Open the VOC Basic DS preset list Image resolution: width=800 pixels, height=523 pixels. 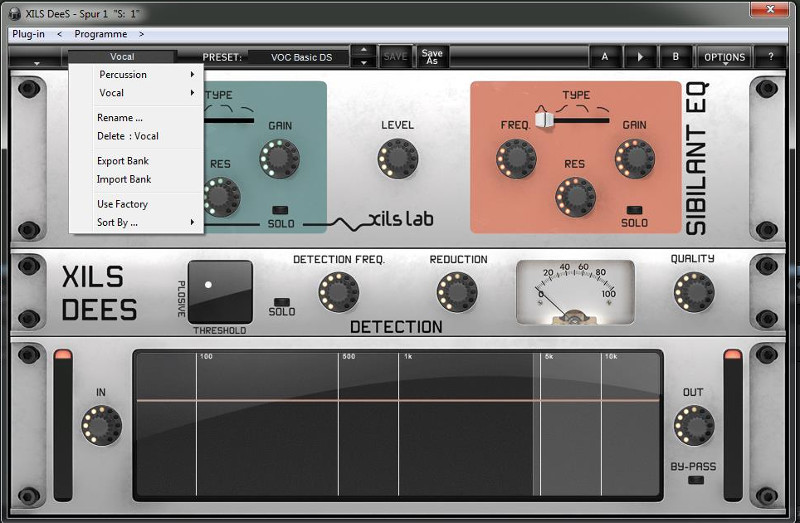pos(301,57)
